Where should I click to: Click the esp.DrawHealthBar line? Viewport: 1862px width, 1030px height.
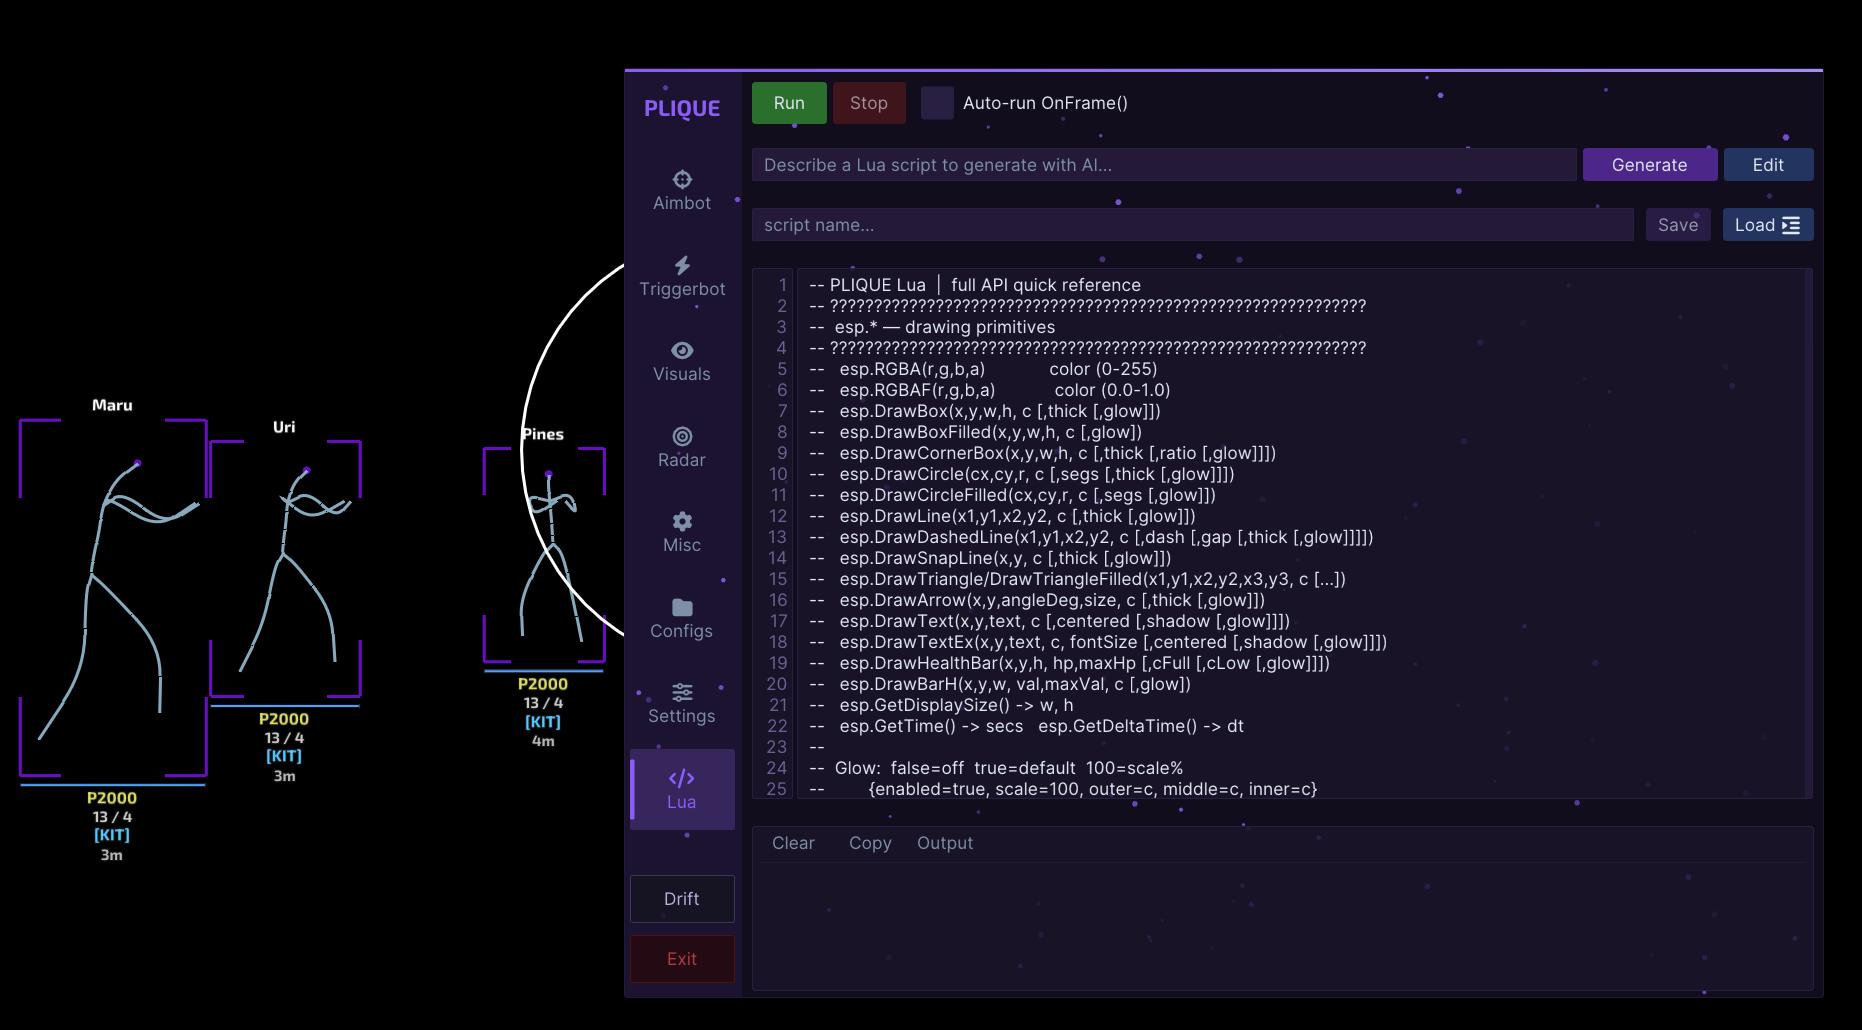click(x=1069, y=663)
